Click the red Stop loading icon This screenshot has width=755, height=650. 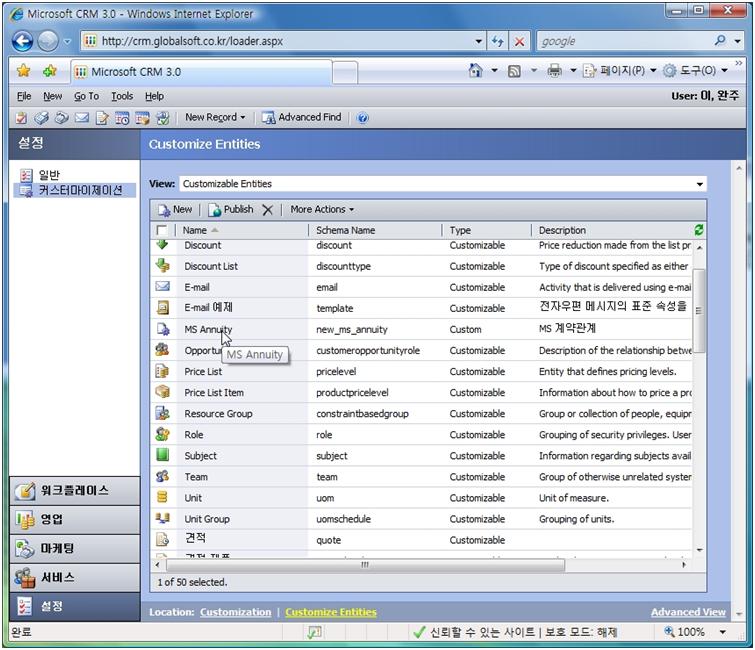pos(520,41)
